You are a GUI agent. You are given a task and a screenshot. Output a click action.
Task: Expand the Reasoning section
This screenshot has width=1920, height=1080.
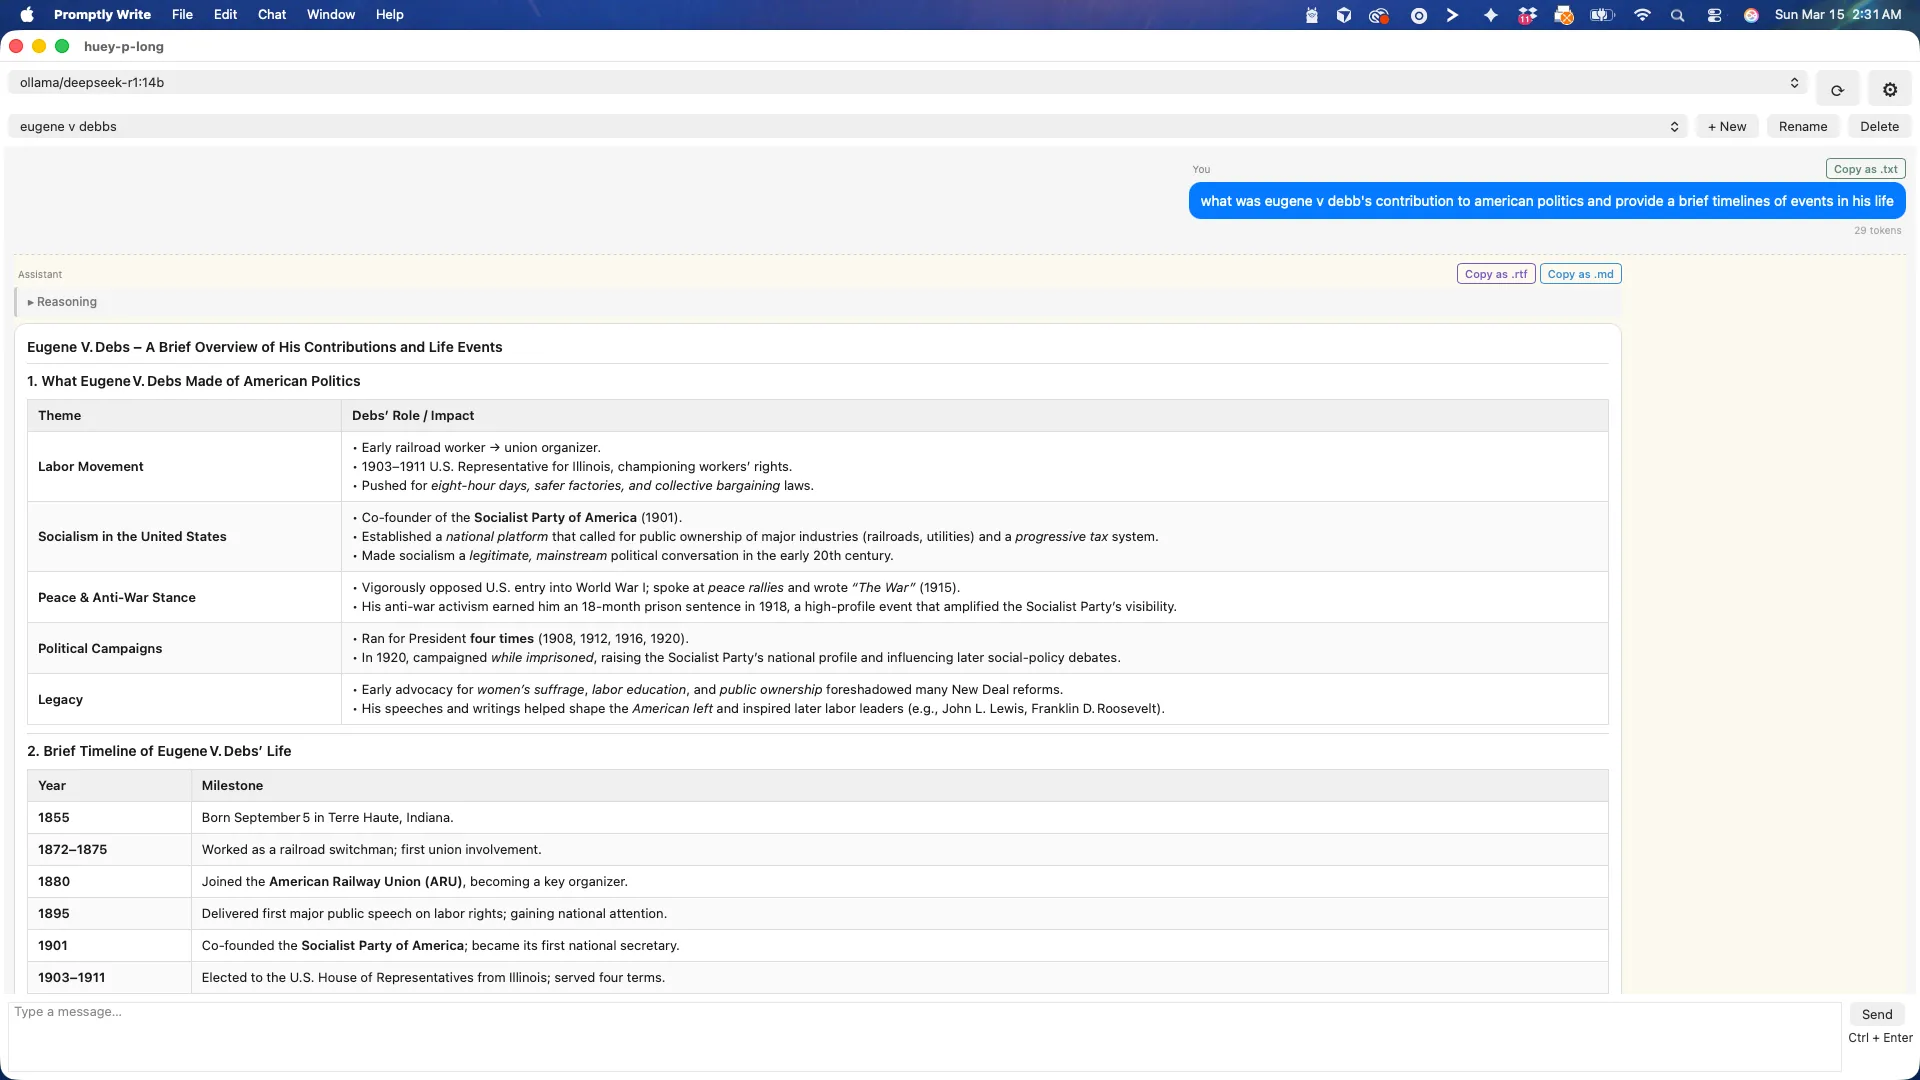click(x=63, y=301)
